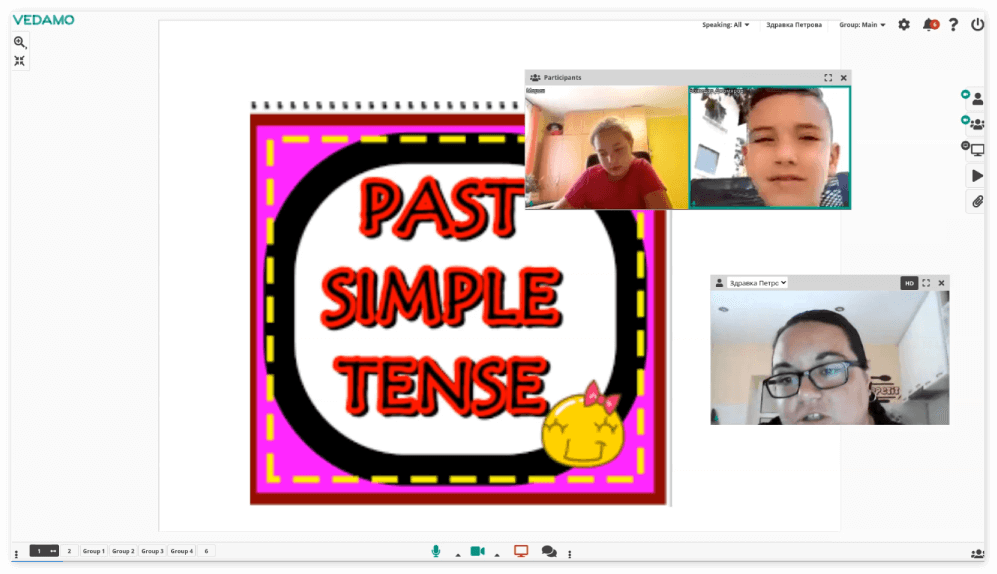The height and width of the screenshot is (574, 997).
Task: Open the media player play panel
Action: tap(977, 176)
